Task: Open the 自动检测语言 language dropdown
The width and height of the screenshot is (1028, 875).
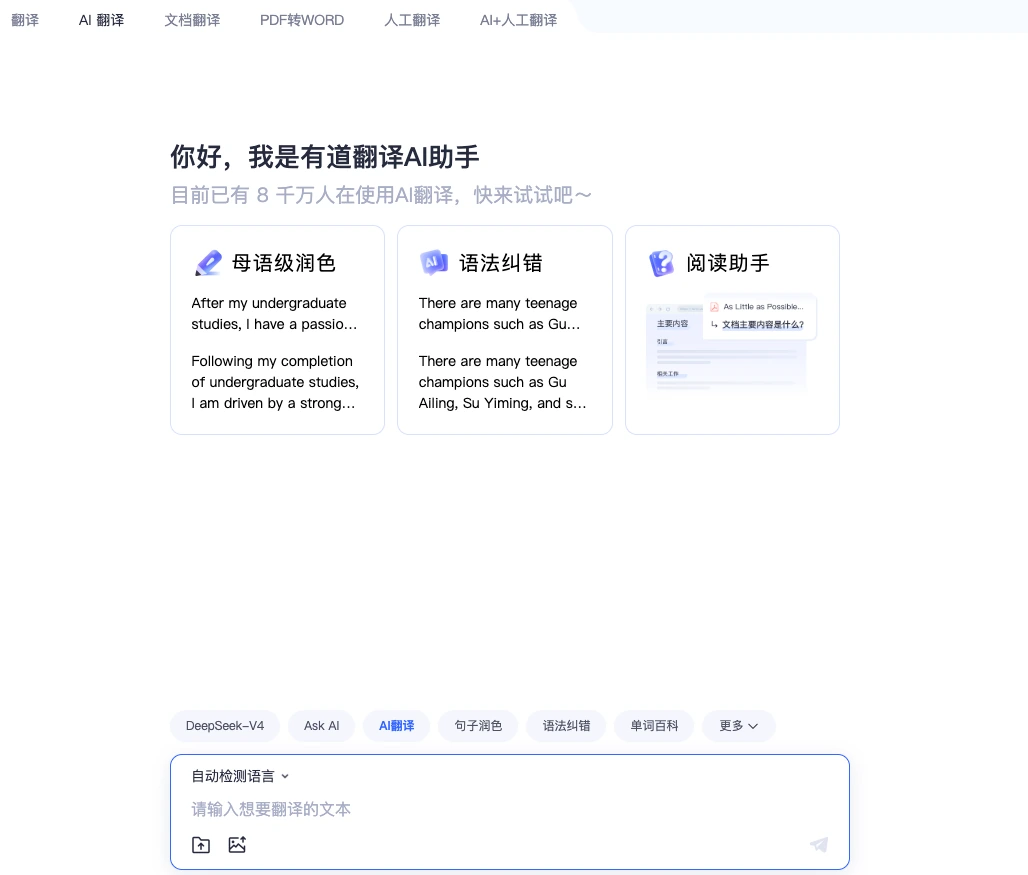Action: [x=240, y=776]
